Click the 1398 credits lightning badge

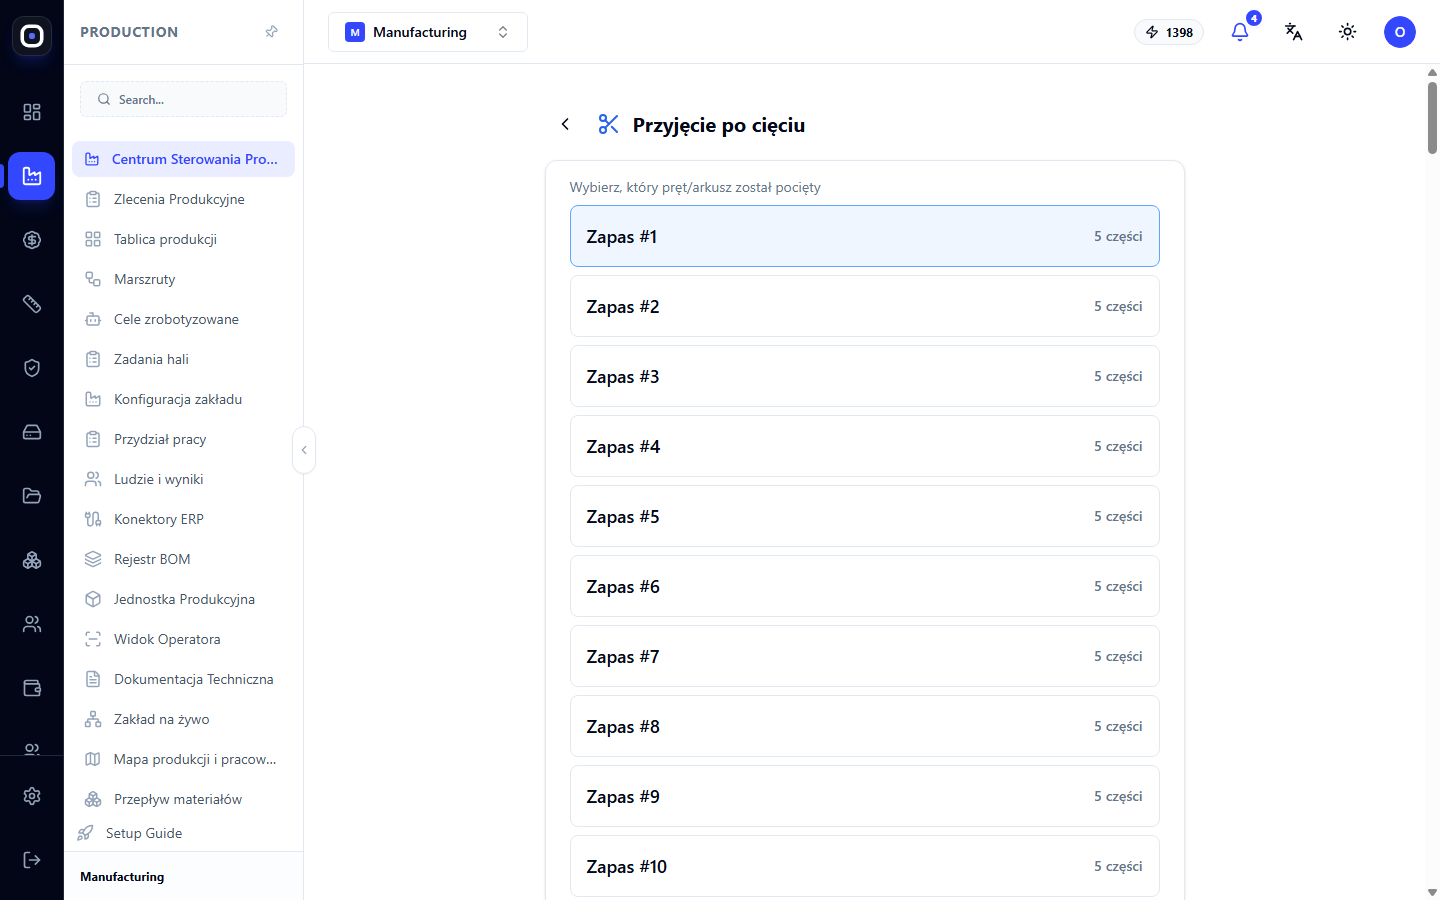[1169, 32]
